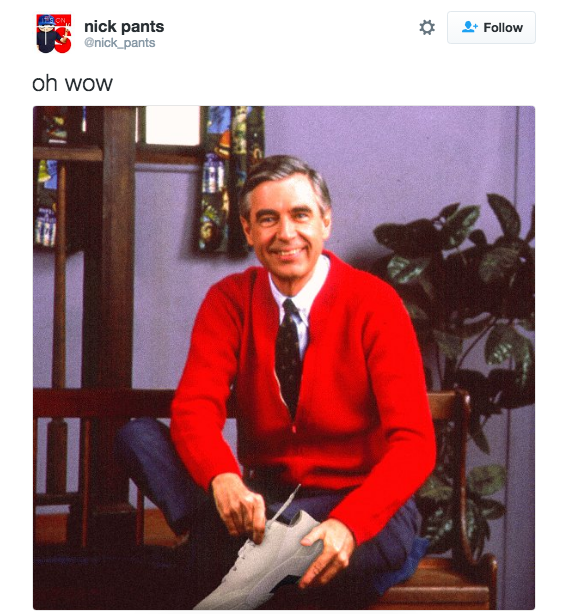This screenshot has height=614, width=569.
Task: Click the hand pulling the shoelace
Action: [240, 507]
